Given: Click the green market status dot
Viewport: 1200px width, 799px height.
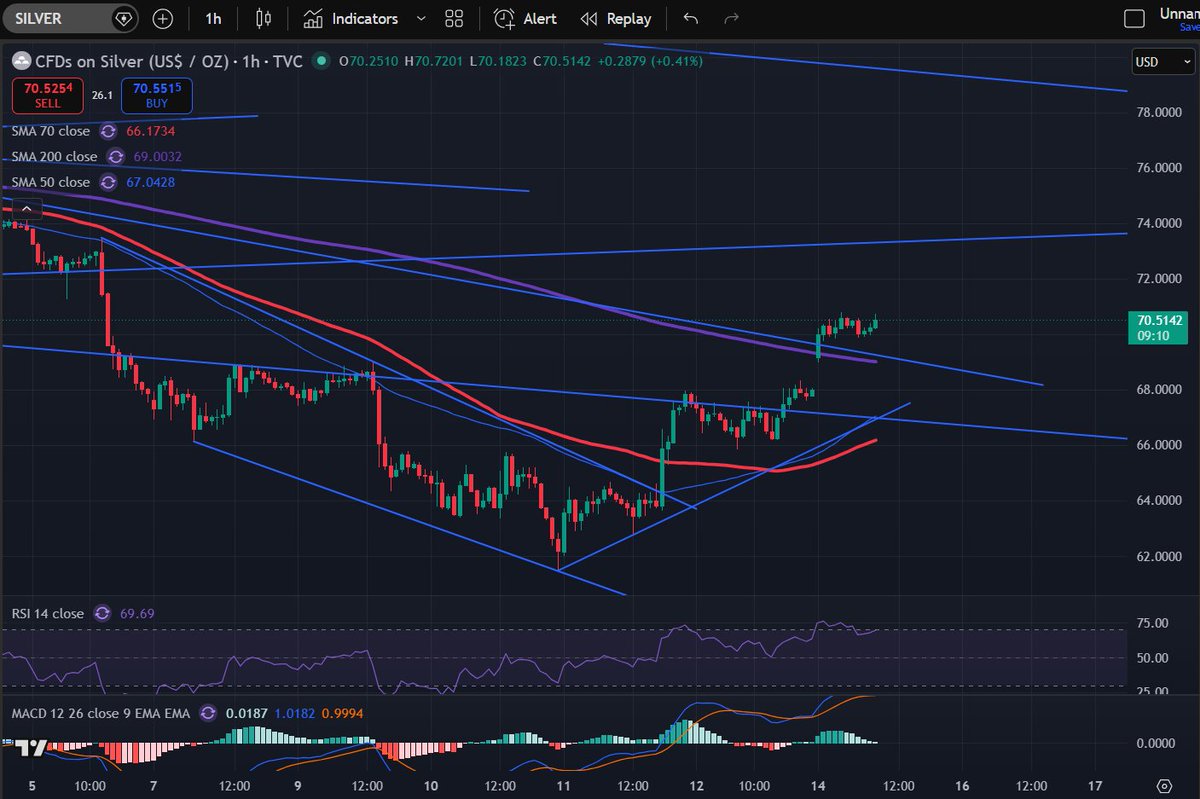Looking at the screenshot, I should pyautogui.click(x=321, y=61).
